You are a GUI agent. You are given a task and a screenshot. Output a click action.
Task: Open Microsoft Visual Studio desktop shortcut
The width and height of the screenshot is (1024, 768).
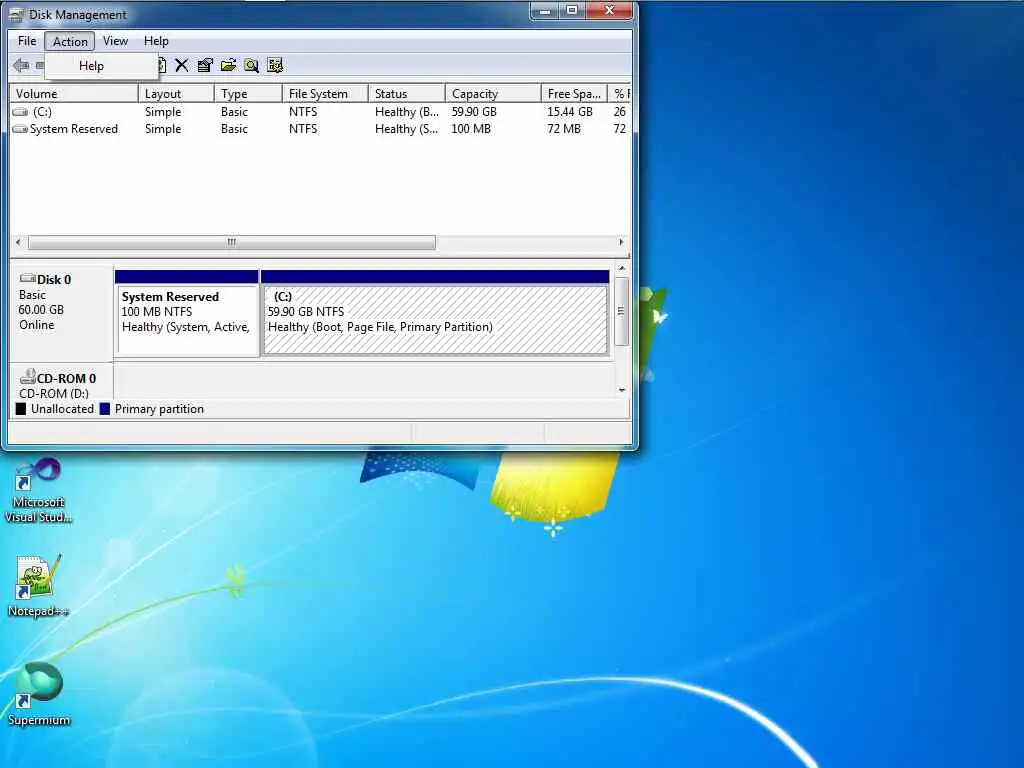[39, 490]
